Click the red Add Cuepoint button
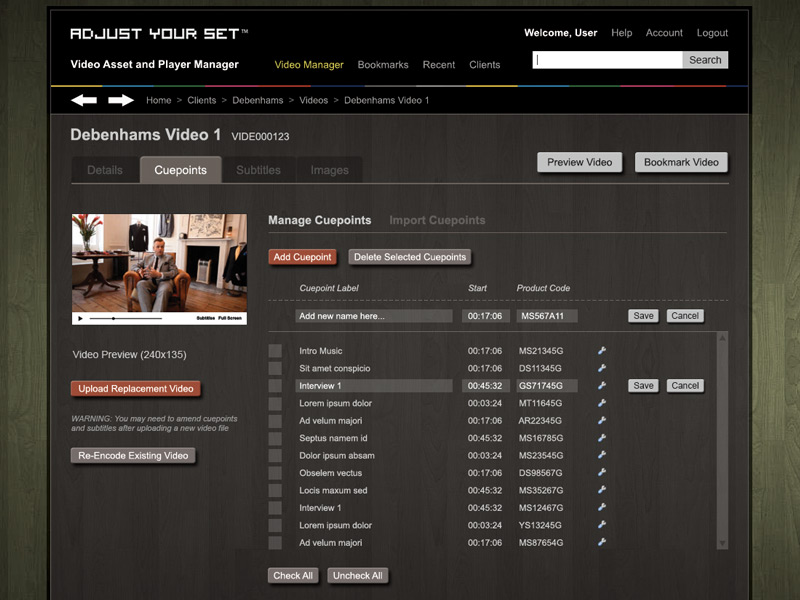Viewport: 800px width, 600px height. 303,257
